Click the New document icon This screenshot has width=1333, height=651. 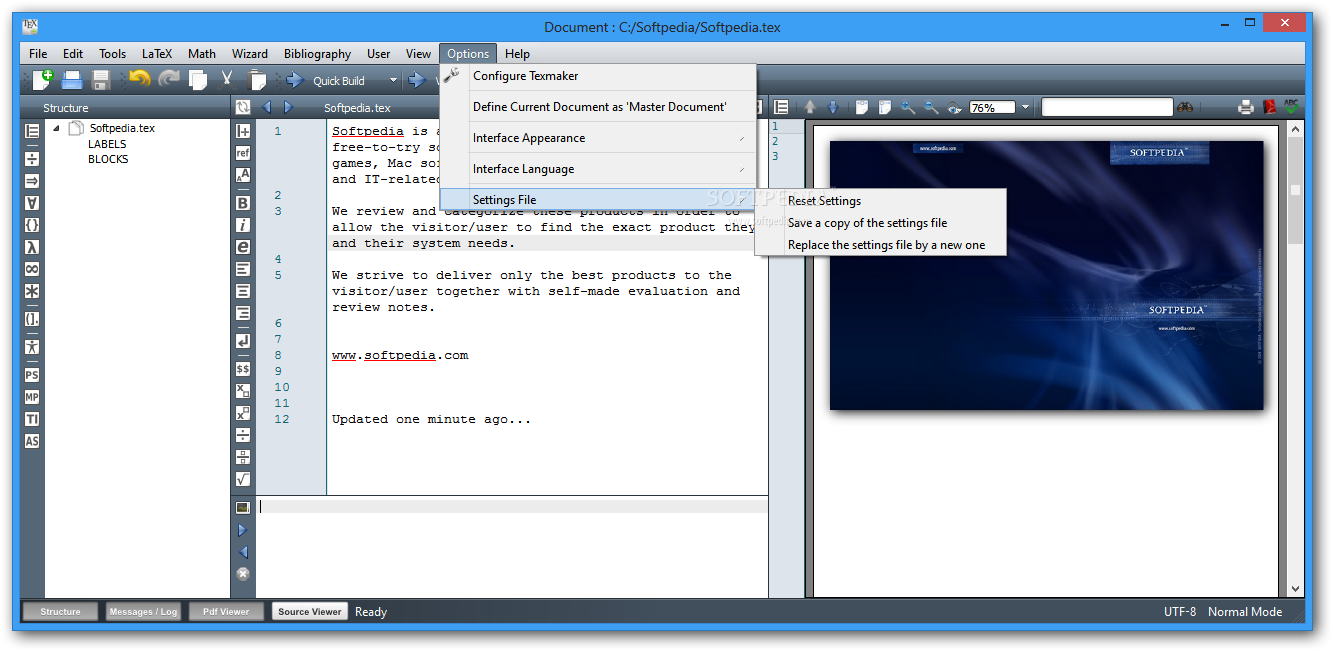(x=43, y=80)
